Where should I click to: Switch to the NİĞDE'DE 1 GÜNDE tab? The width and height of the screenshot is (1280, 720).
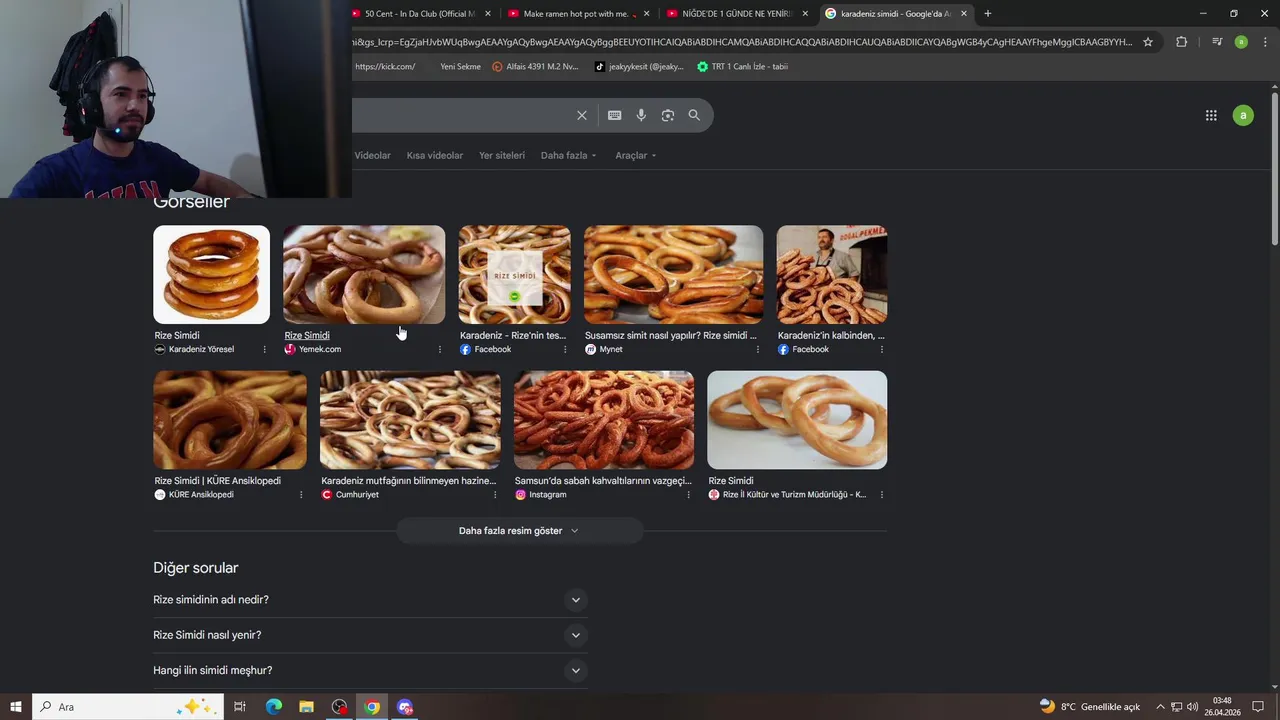click(737, 14)
